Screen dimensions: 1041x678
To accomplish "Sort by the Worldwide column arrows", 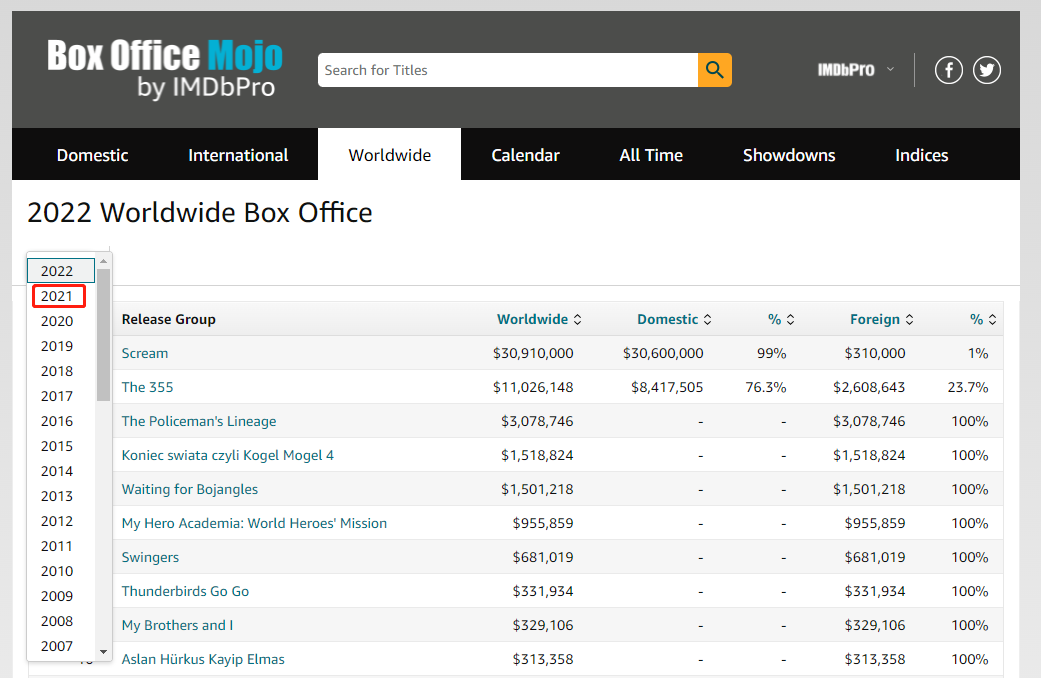I will click(x=577, y=320).
